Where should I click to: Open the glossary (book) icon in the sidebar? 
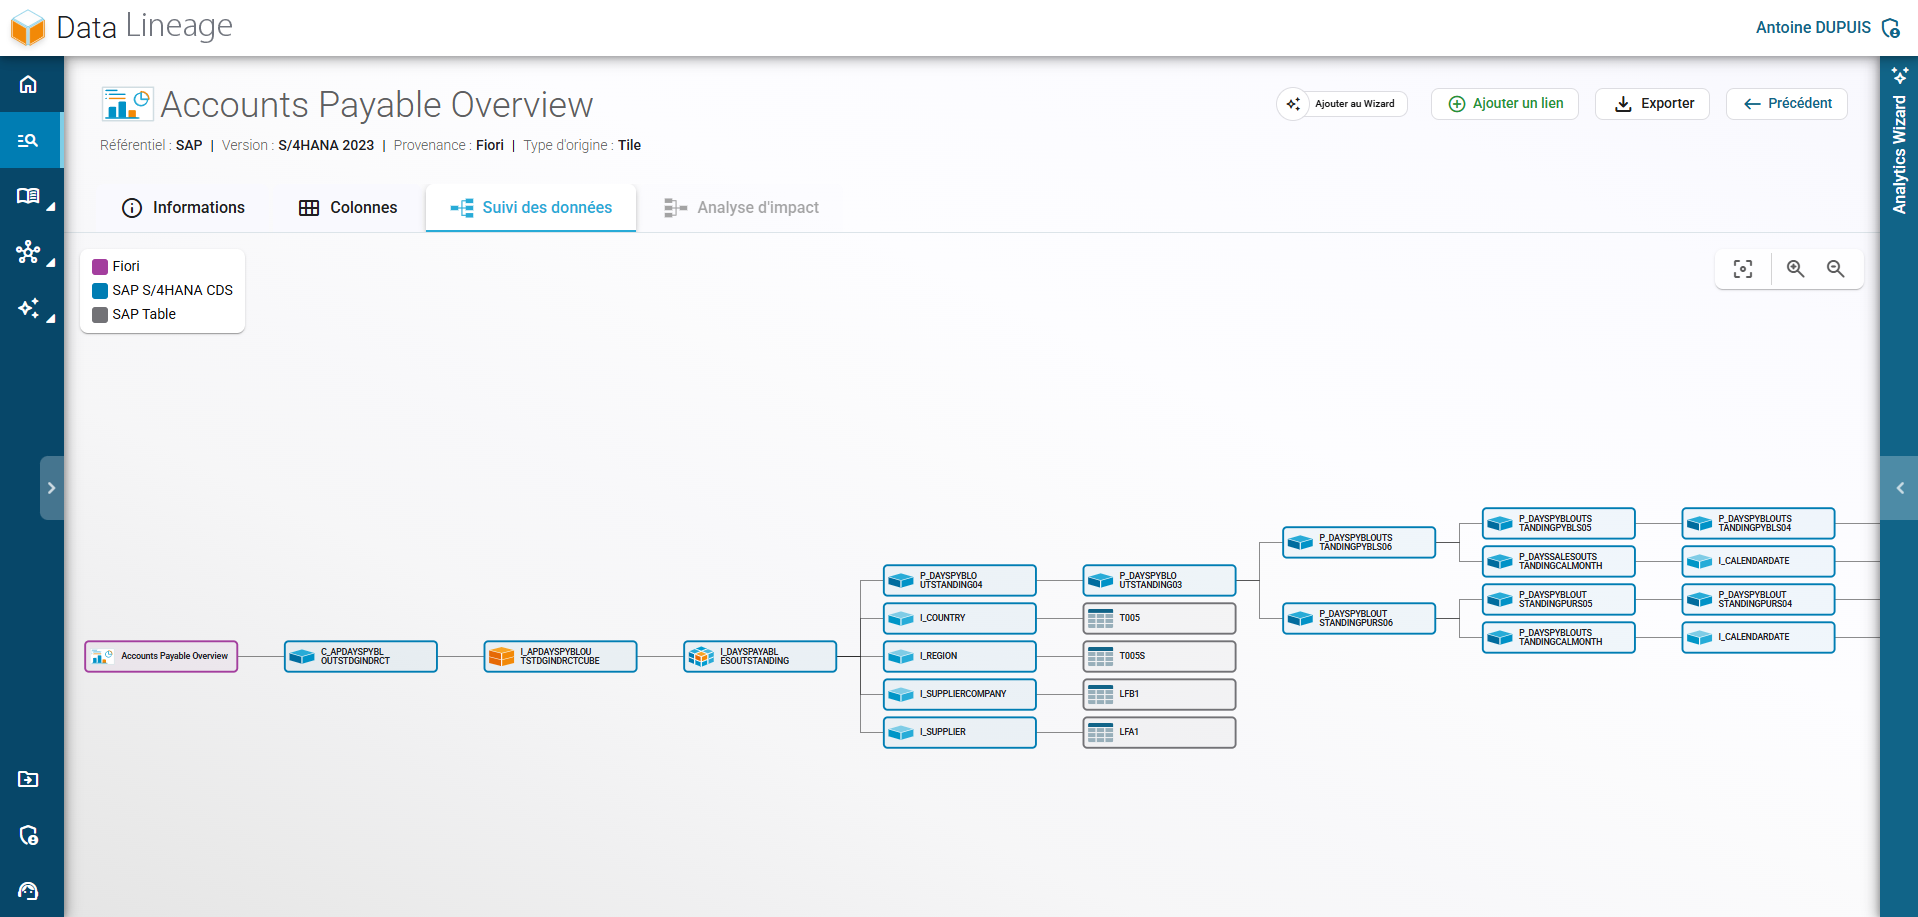[x=29, y=196]
